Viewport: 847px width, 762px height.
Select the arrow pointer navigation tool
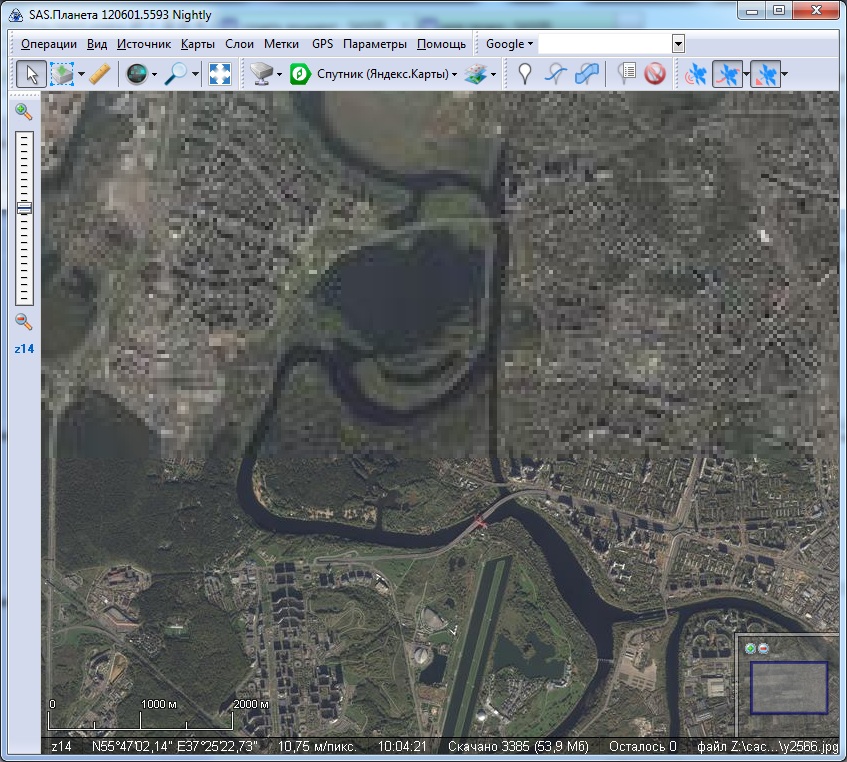pos(31,74)
